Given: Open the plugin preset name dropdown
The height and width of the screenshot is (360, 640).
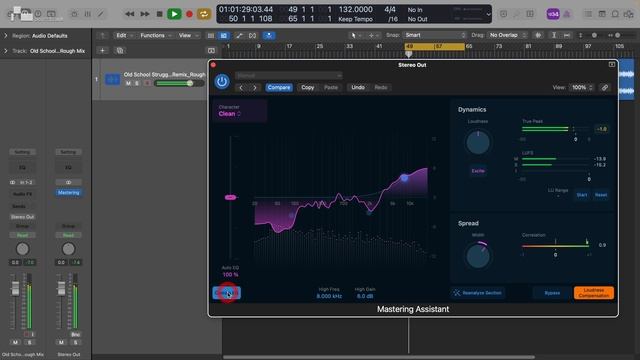Looking at the screenshot, I should click(x=289, y=76).
